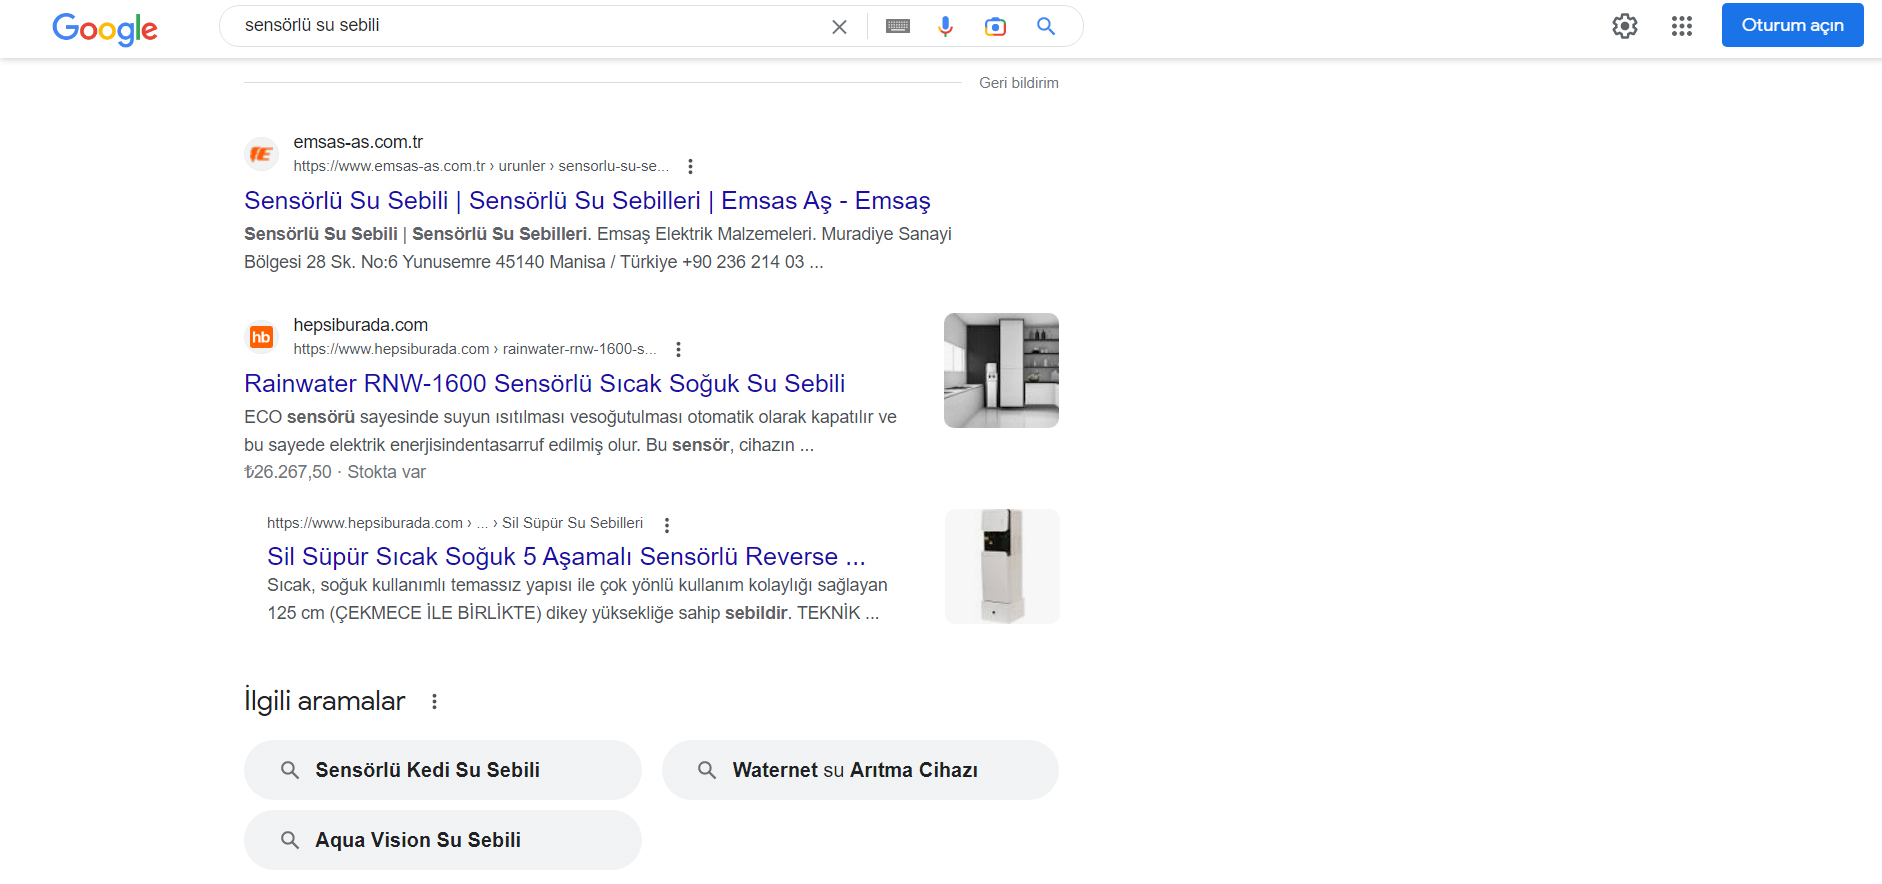This screenshot has width=1882, height=884.
Task: Open the emsas-as.com.tr favicon
Action: (x=262, y=154)
